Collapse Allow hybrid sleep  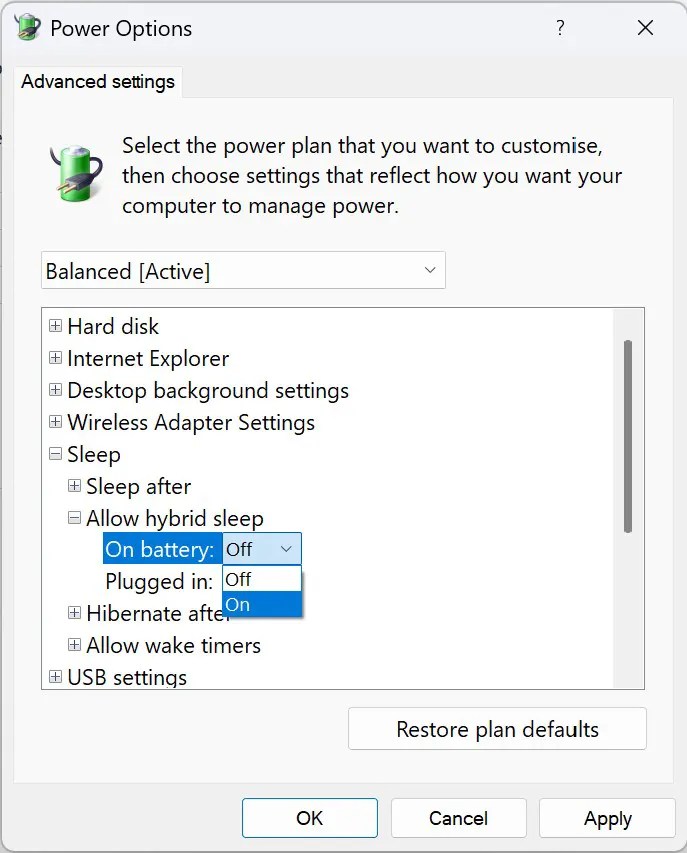point(74,518)
